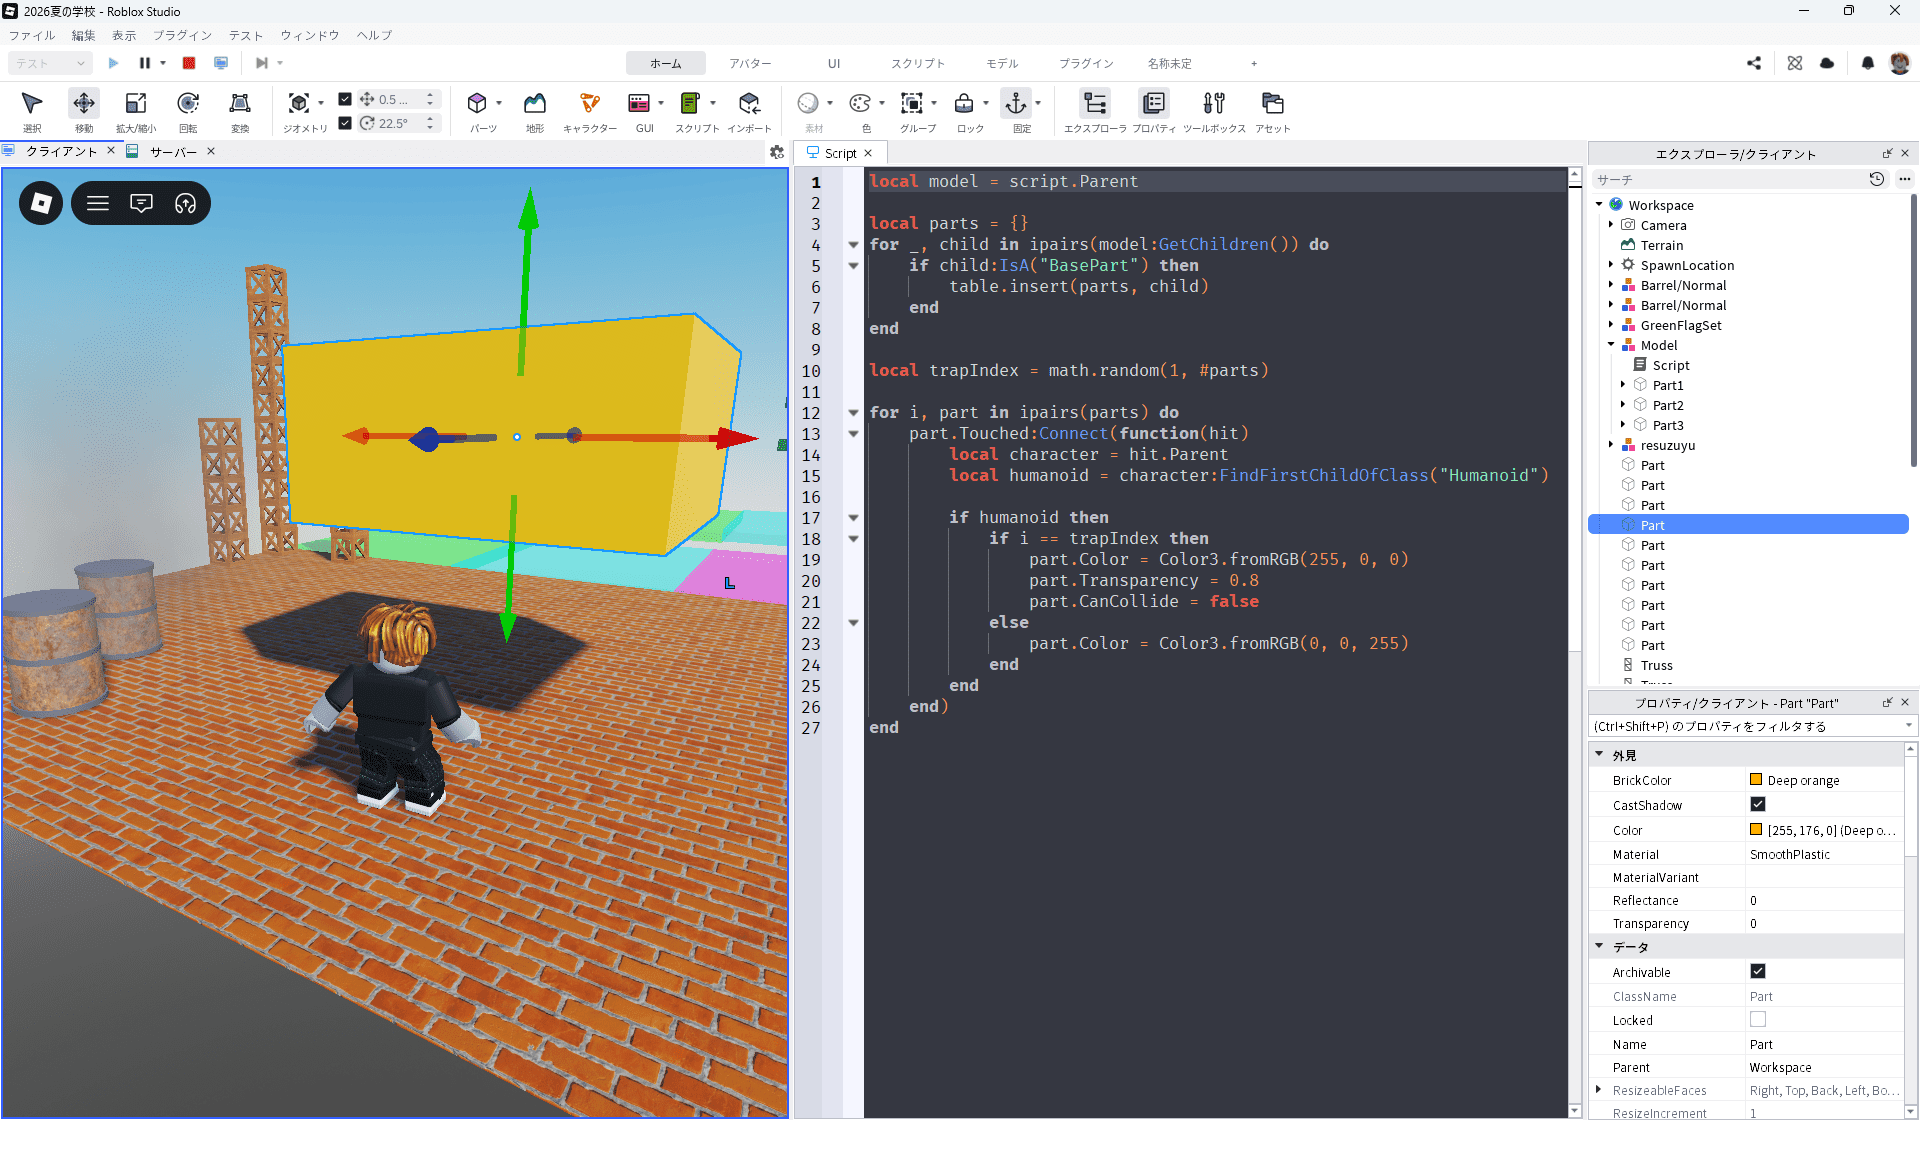Stop the running playtest
The image size is (1920, 1152).
189,63
